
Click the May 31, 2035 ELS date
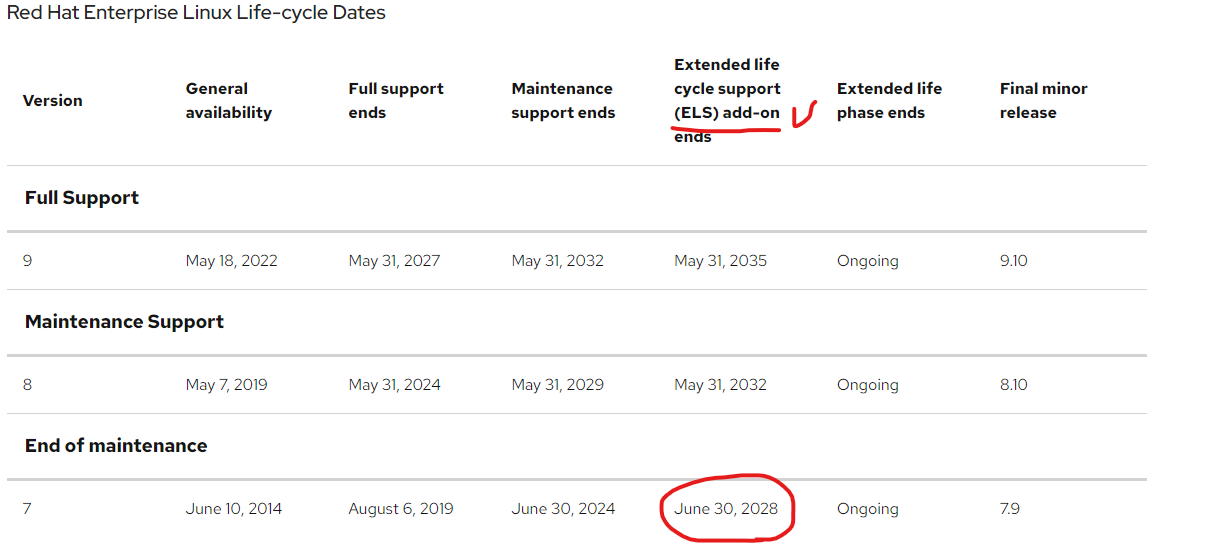click(x=720, y=261)
